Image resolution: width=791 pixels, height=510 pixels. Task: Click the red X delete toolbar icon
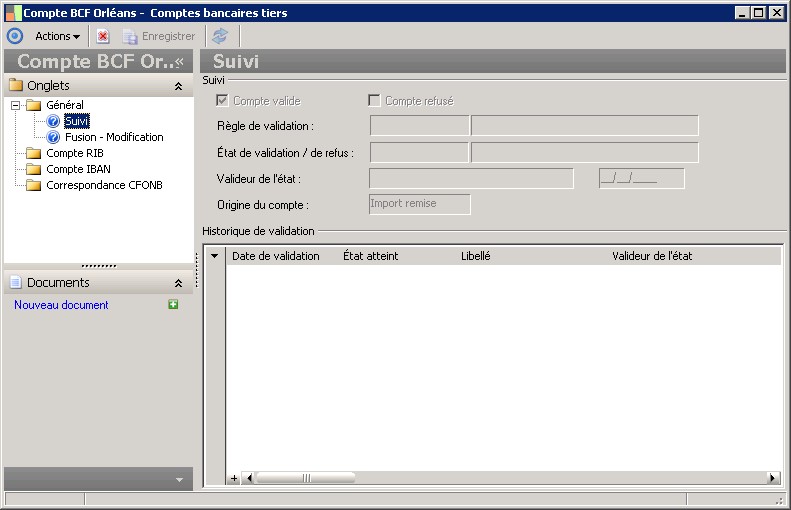click(x=103, y=36)
